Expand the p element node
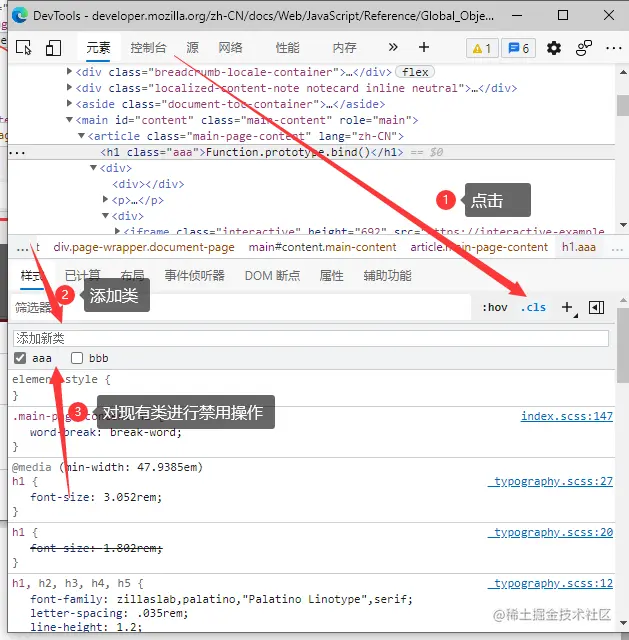This screenshot has height=640, width=629. (105, 200)
